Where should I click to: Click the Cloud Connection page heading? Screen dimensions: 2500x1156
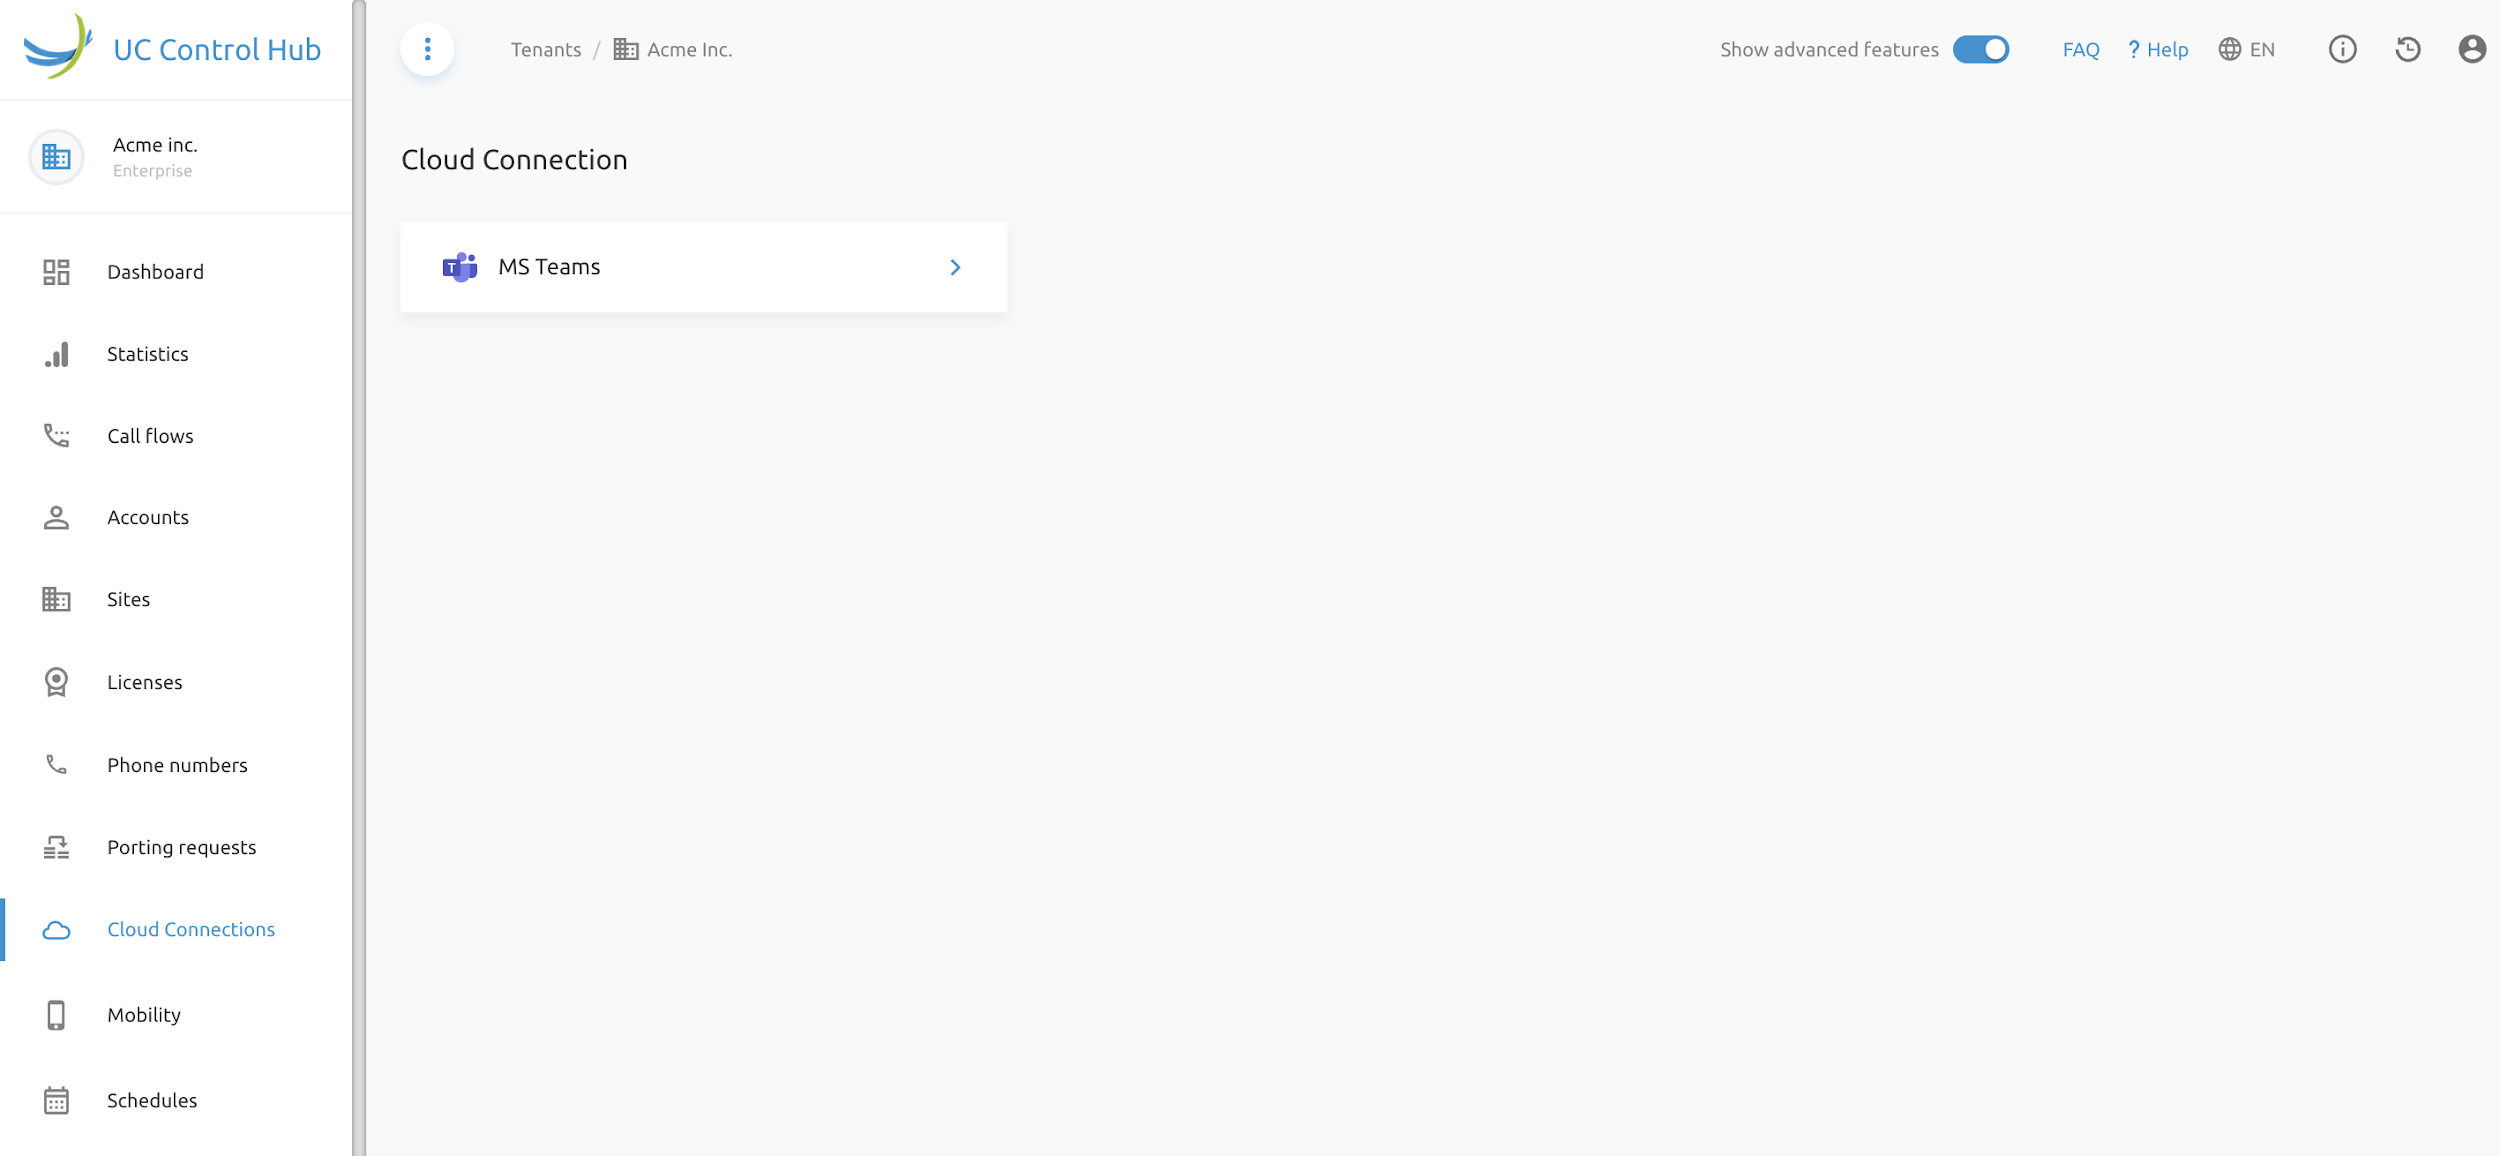click(x=514, y=160)
